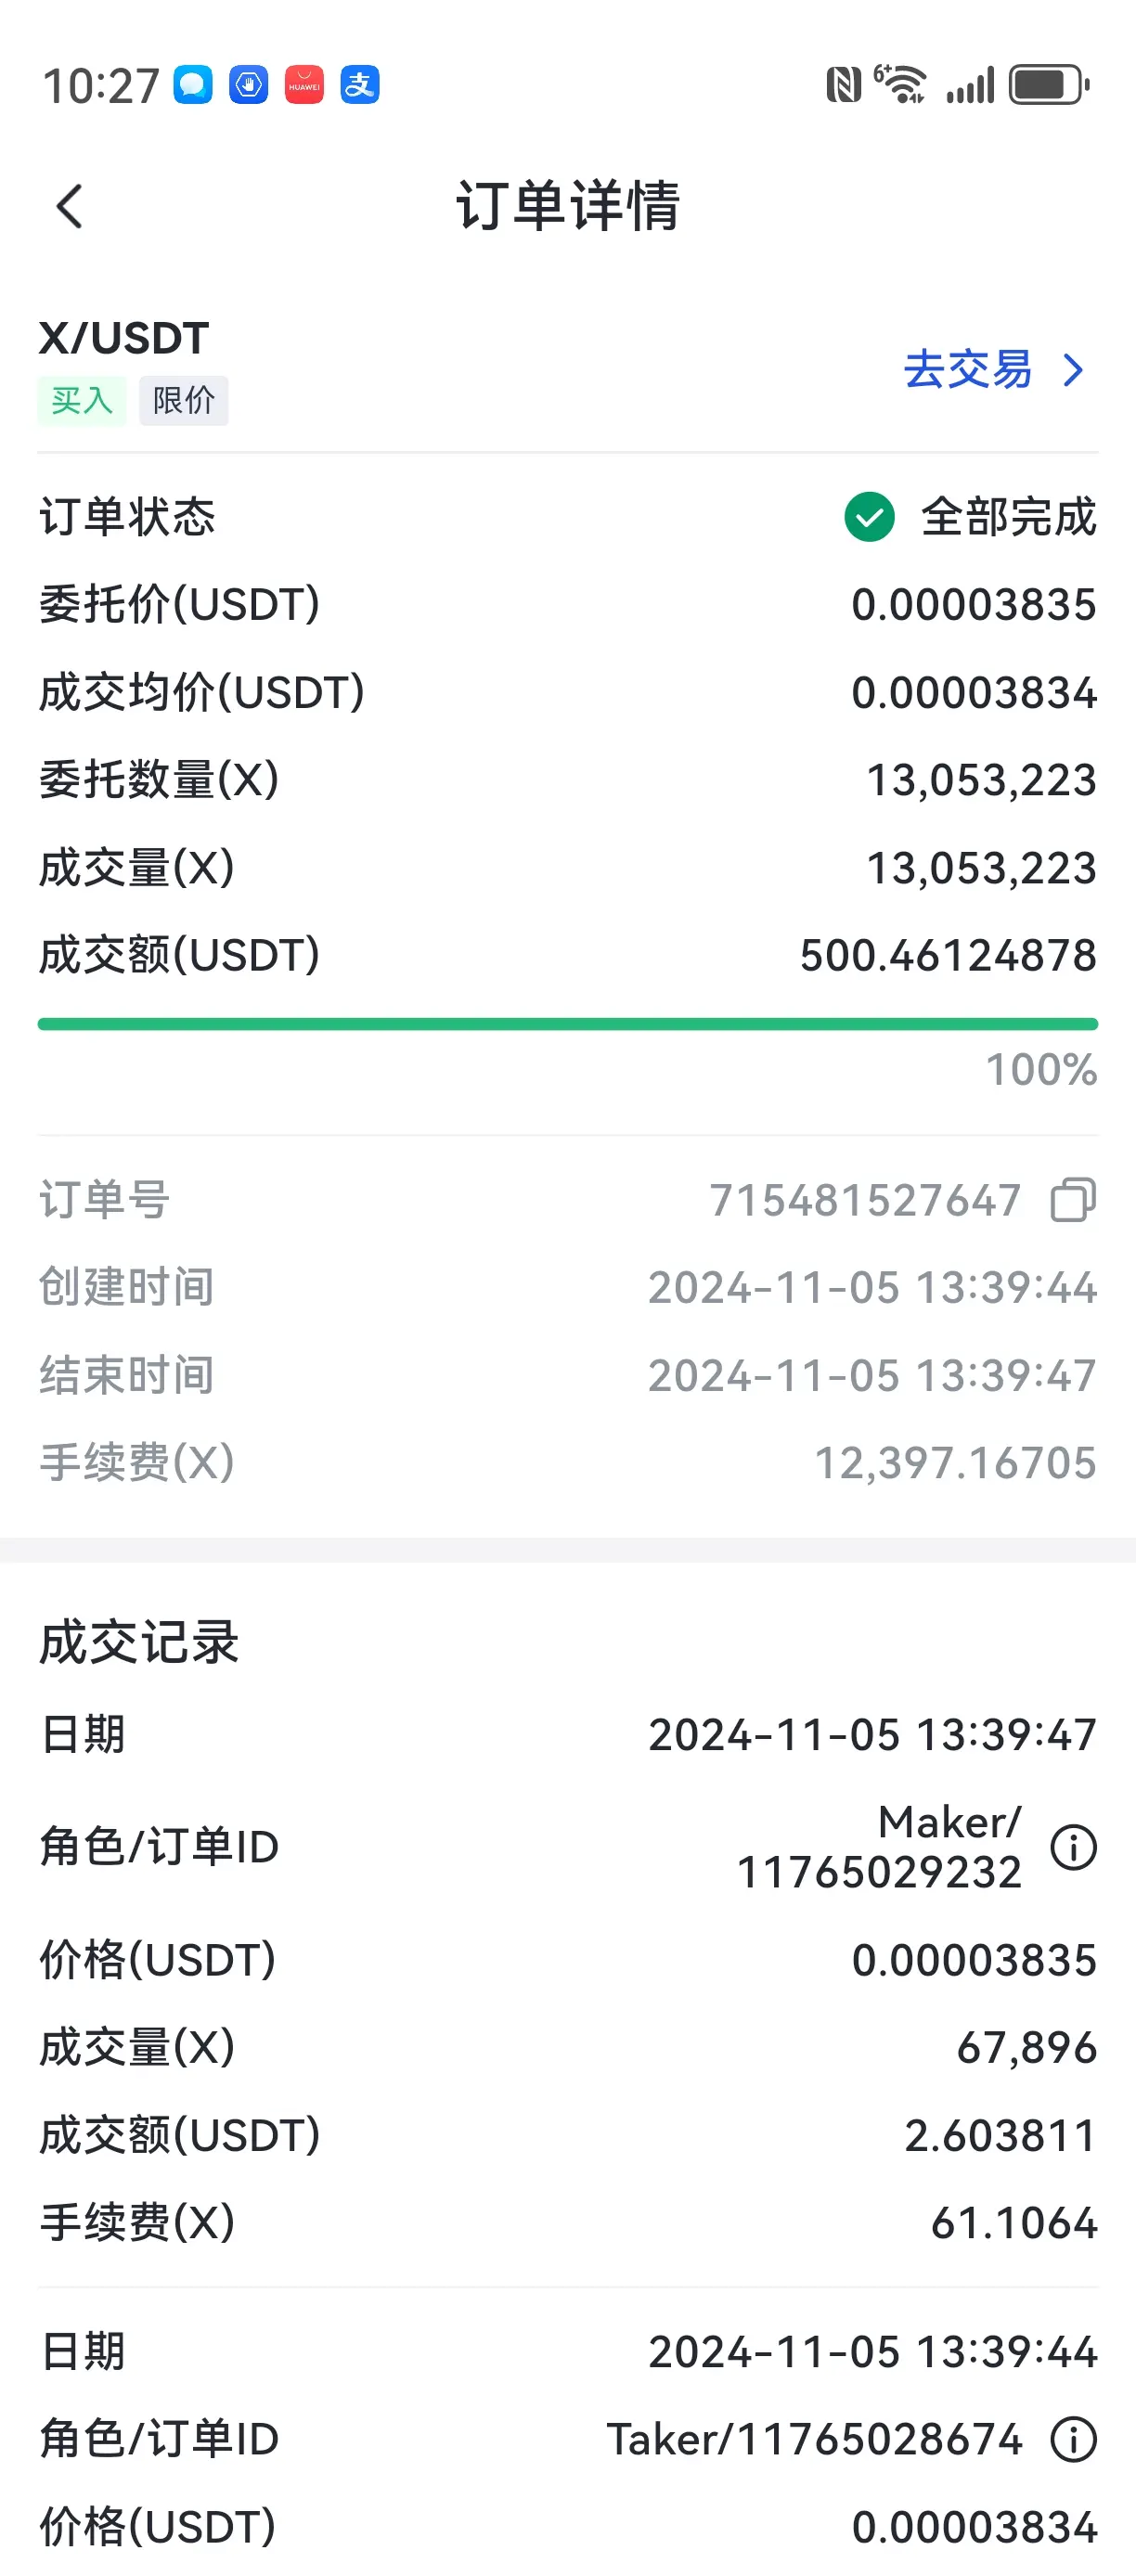Screen dimensions: 1136x2576
Task: Tap the 成交记录 section header
Action: tap(139, 1643)
